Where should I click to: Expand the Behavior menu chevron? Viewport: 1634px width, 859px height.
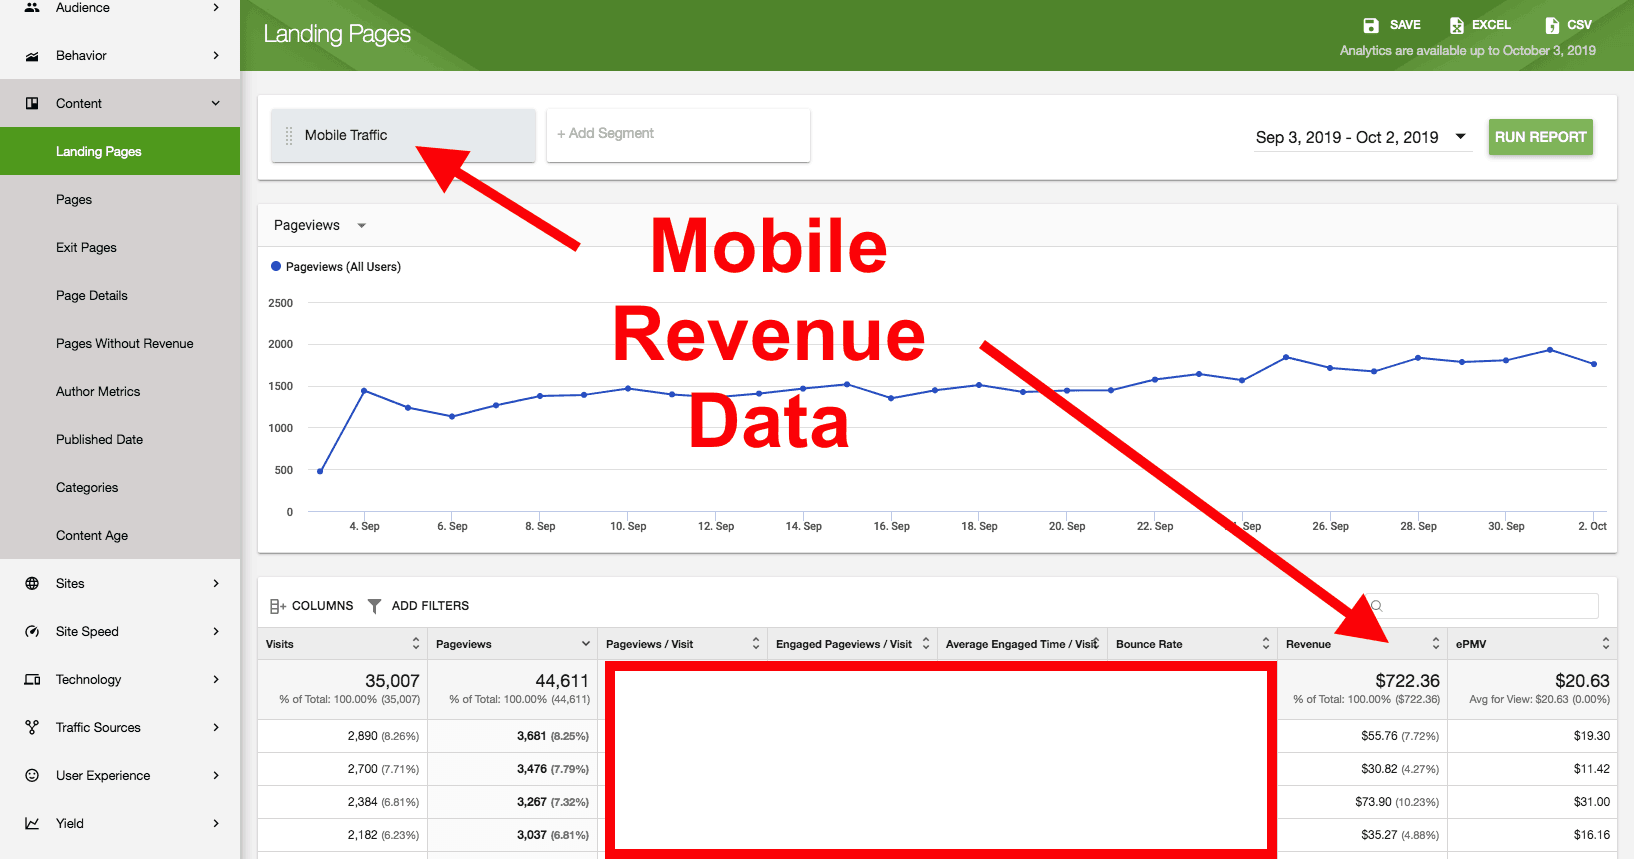pyautogui.click(x=216, y=56)
